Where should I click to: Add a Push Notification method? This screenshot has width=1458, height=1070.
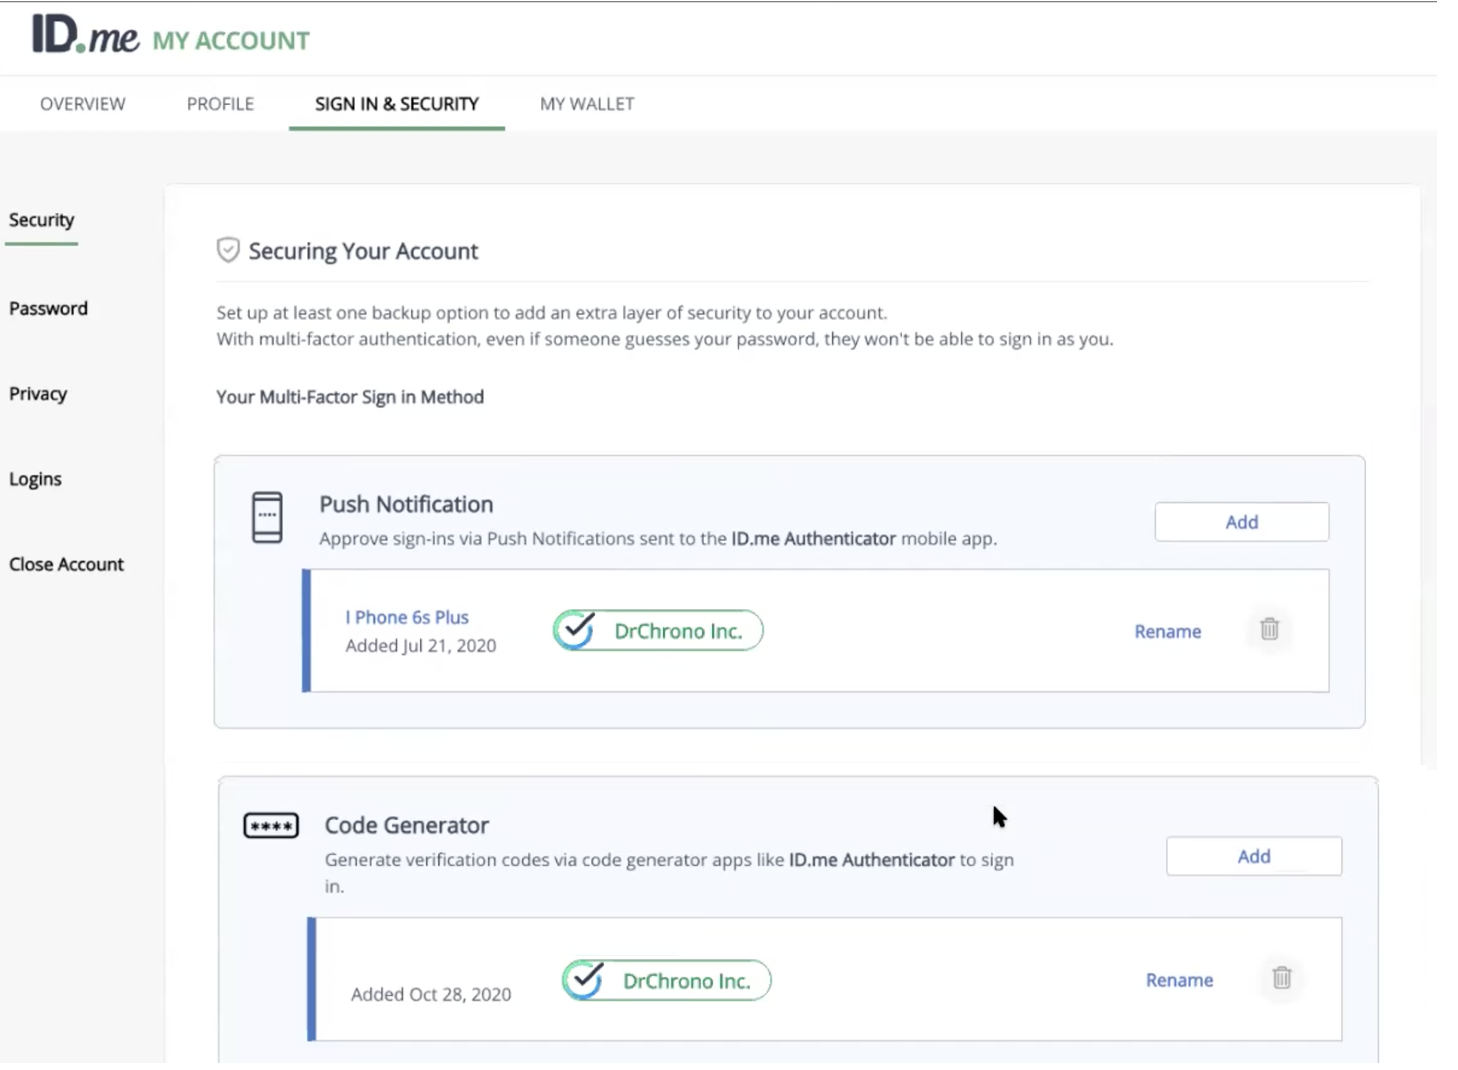coord(1242,522)
